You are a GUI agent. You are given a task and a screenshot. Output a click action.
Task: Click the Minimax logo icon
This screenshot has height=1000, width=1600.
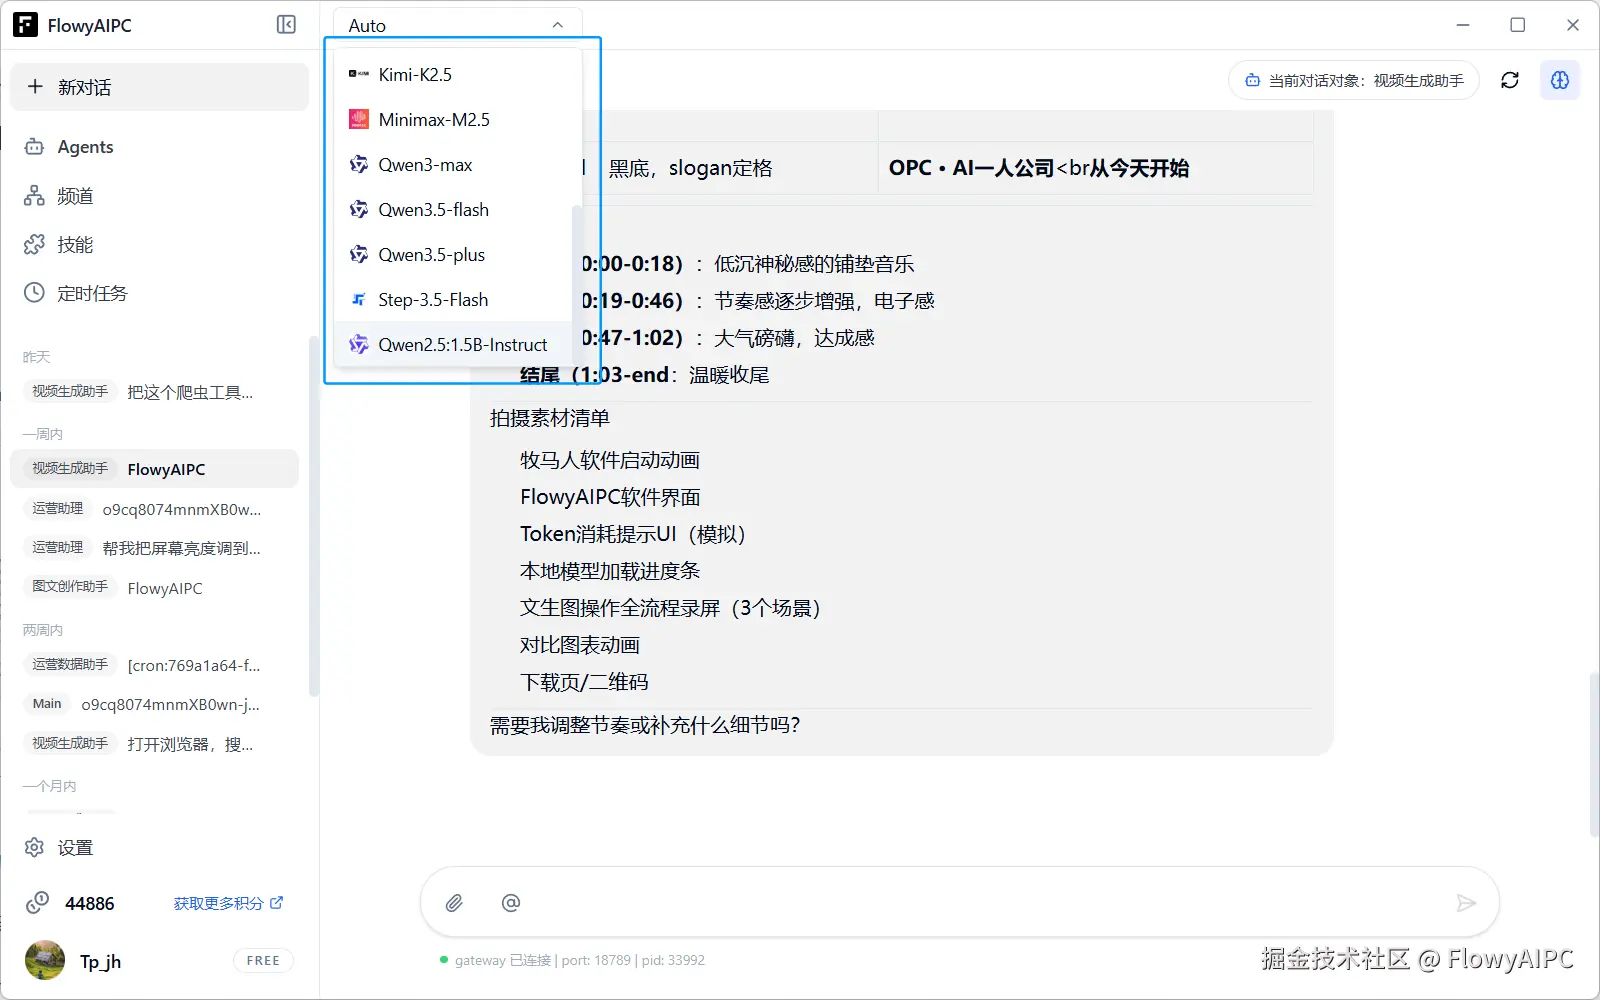tap(359, 120)
